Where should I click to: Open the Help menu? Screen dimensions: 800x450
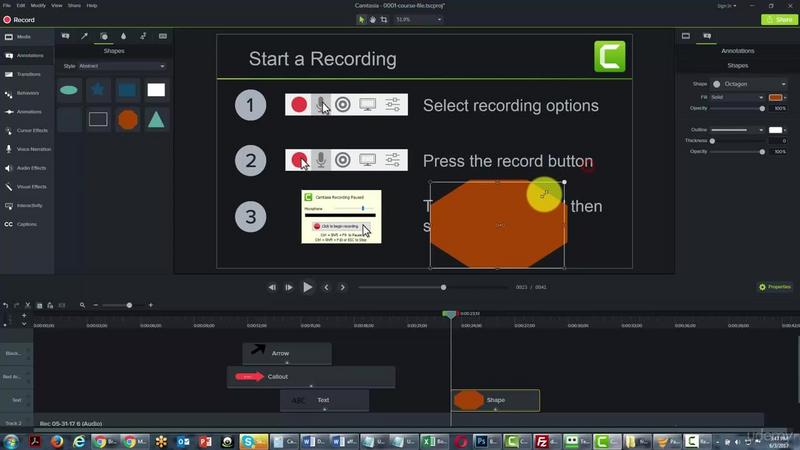click(91, 6)
